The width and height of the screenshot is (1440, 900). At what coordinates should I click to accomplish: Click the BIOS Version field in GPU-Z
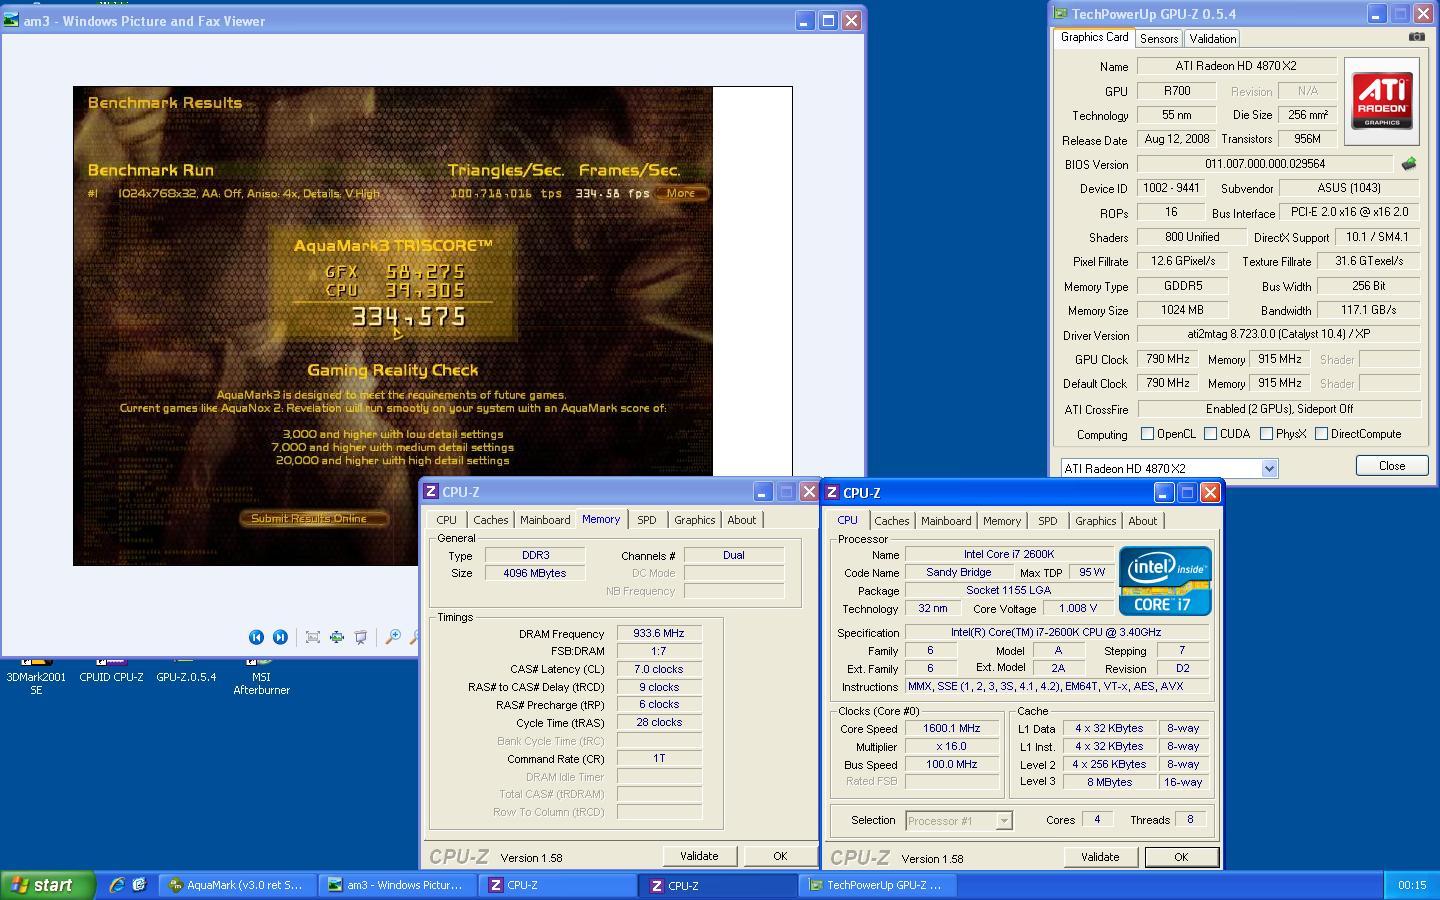tap(1265, 164)
